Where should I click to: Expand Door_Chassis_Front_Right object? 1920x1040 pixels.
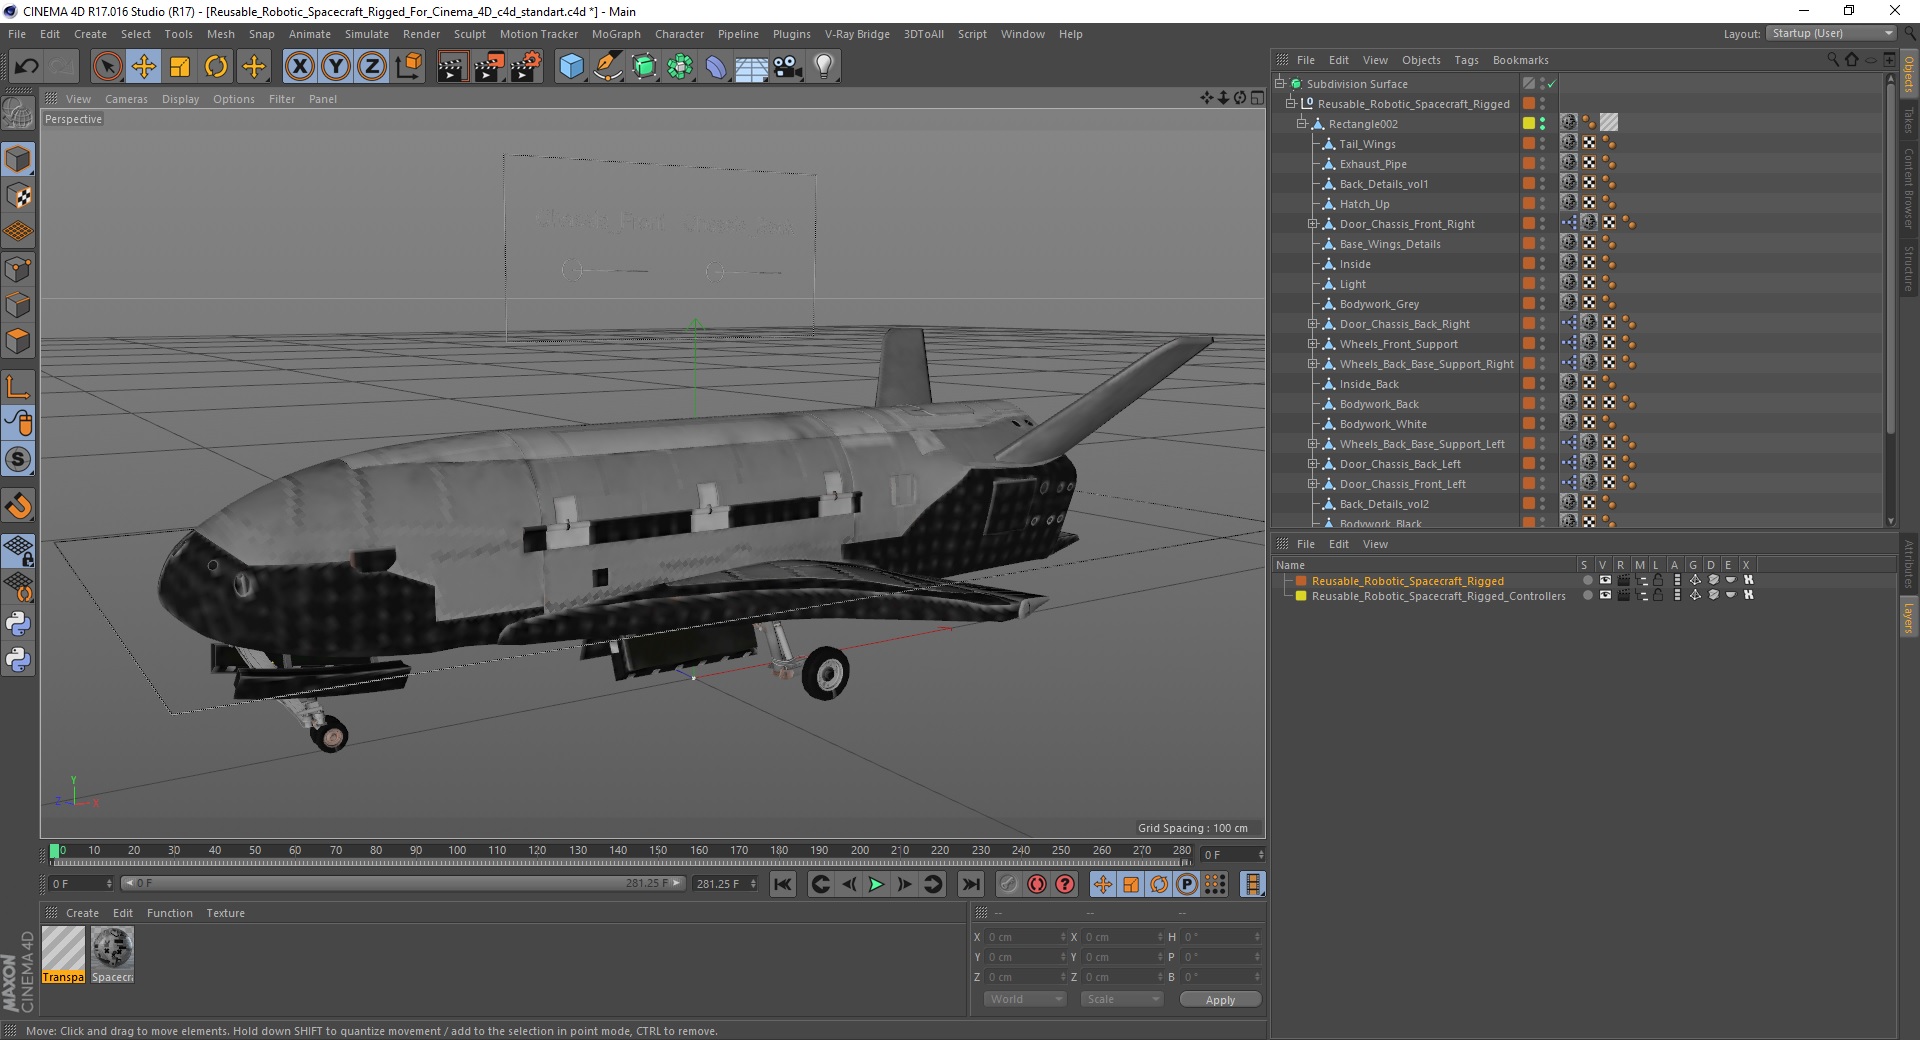pyautogui.click(x=1313, y=224)
